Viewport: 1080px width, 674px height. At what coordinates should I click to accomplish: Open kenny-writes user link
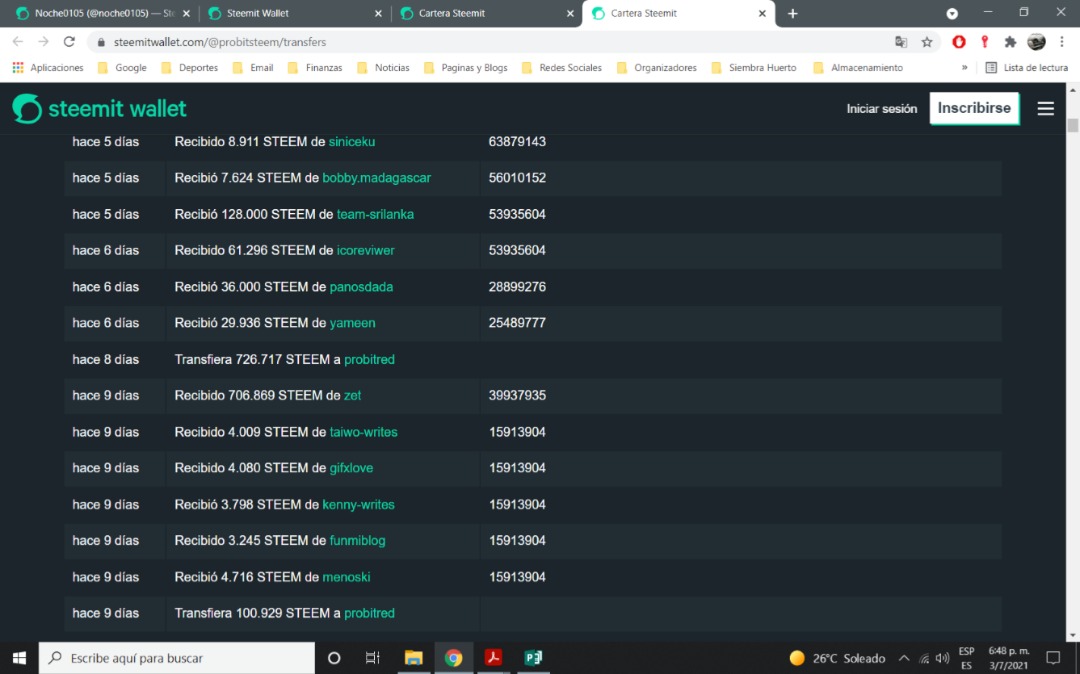[358, 505]
